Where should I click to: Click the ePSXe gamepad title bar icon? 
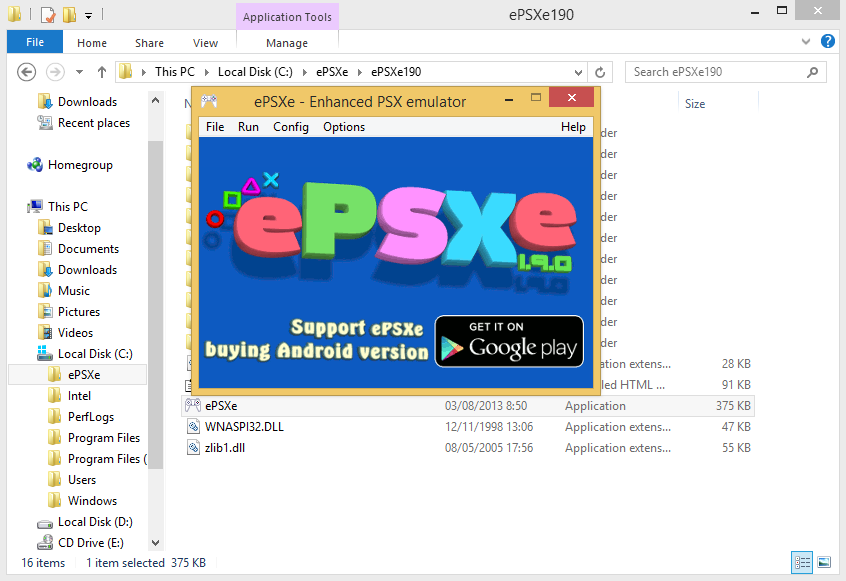[x=209, y=100]
